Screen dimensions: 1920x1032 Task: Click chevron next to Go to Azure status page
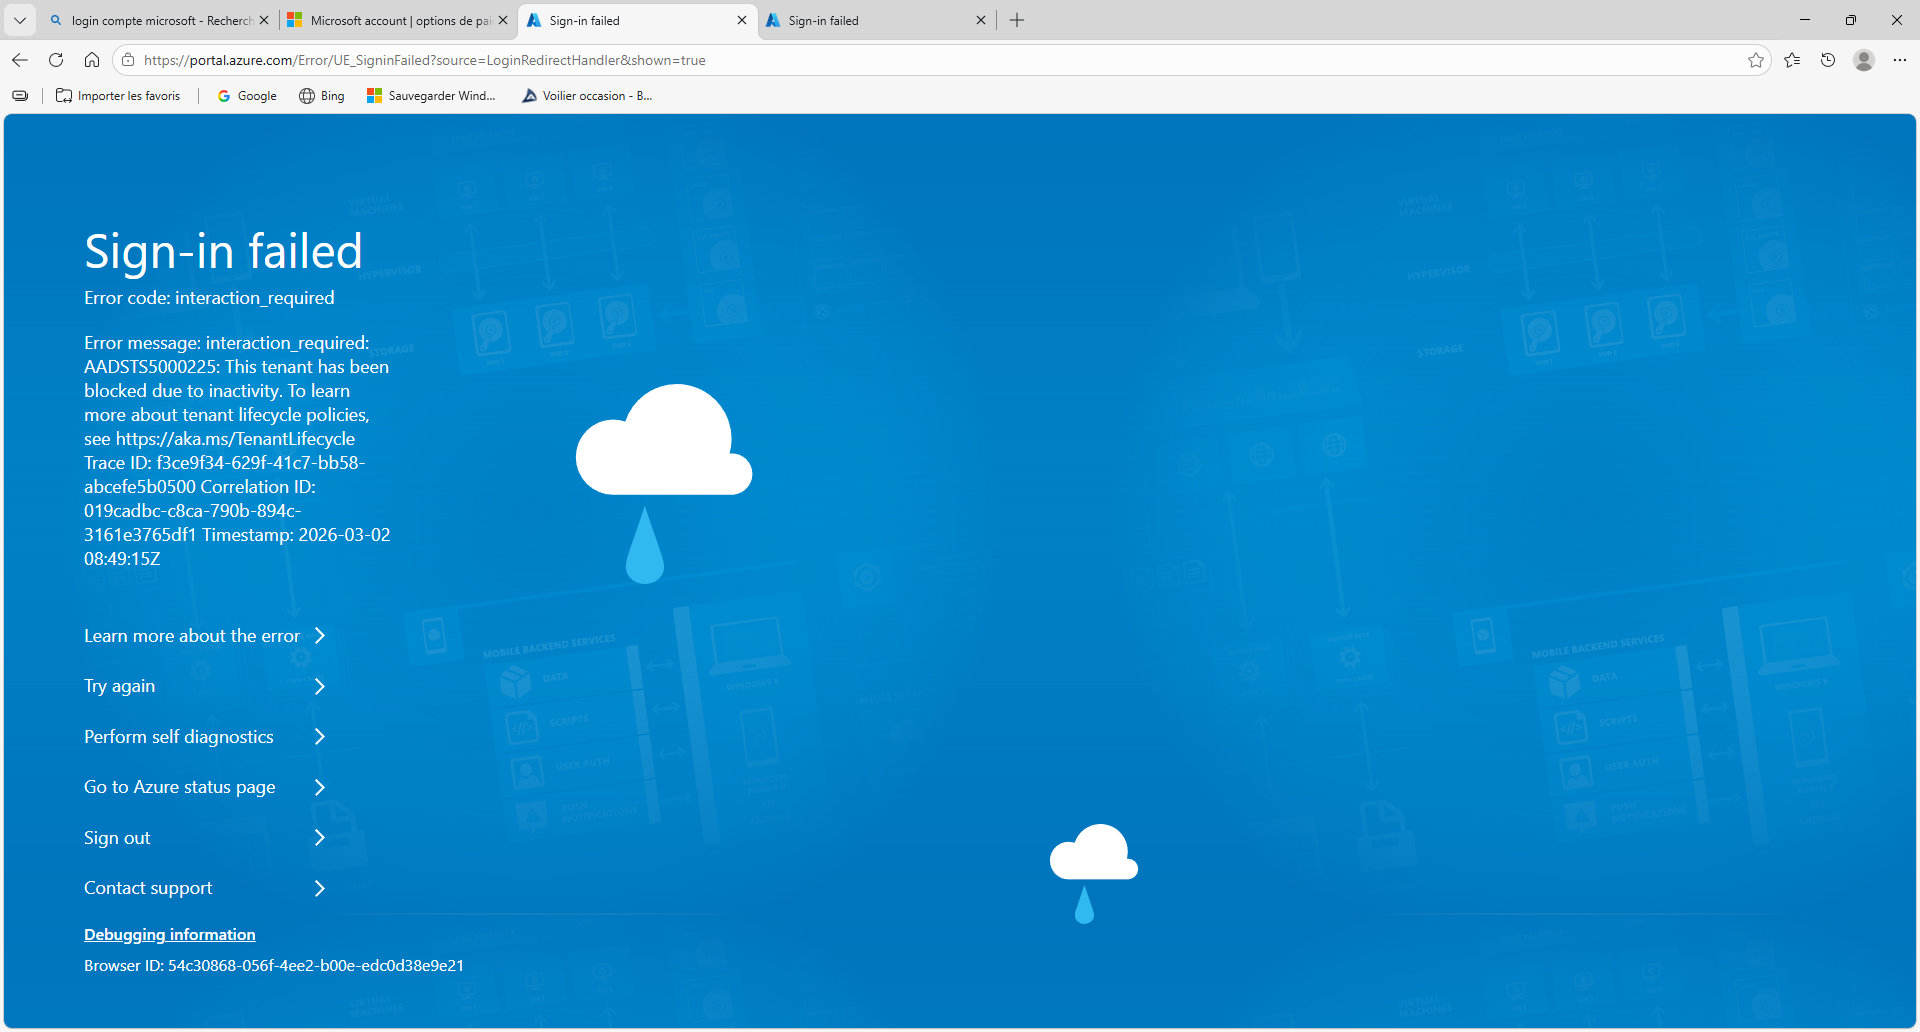pyautogui.click(x=320, y=787)
